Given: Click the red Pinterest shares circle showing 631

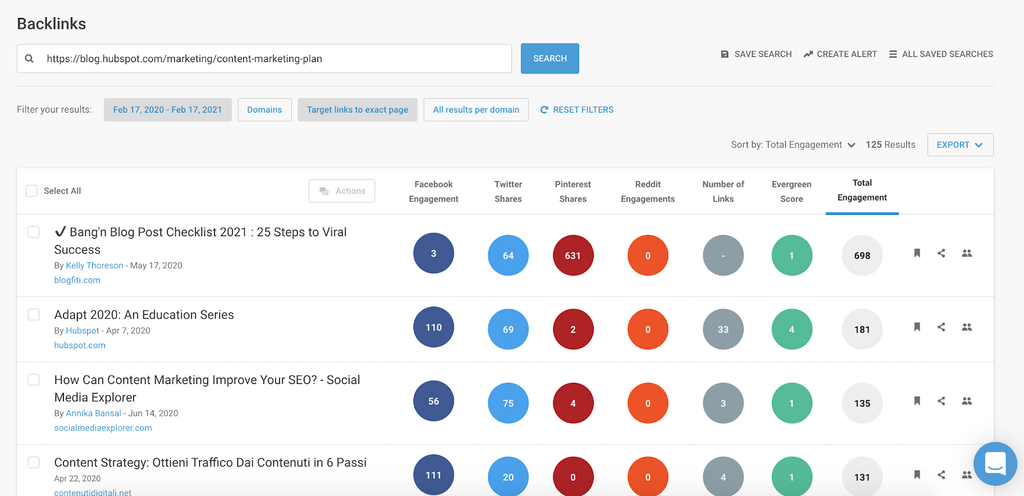Looking at the screenshot, I should coord(573,255).
